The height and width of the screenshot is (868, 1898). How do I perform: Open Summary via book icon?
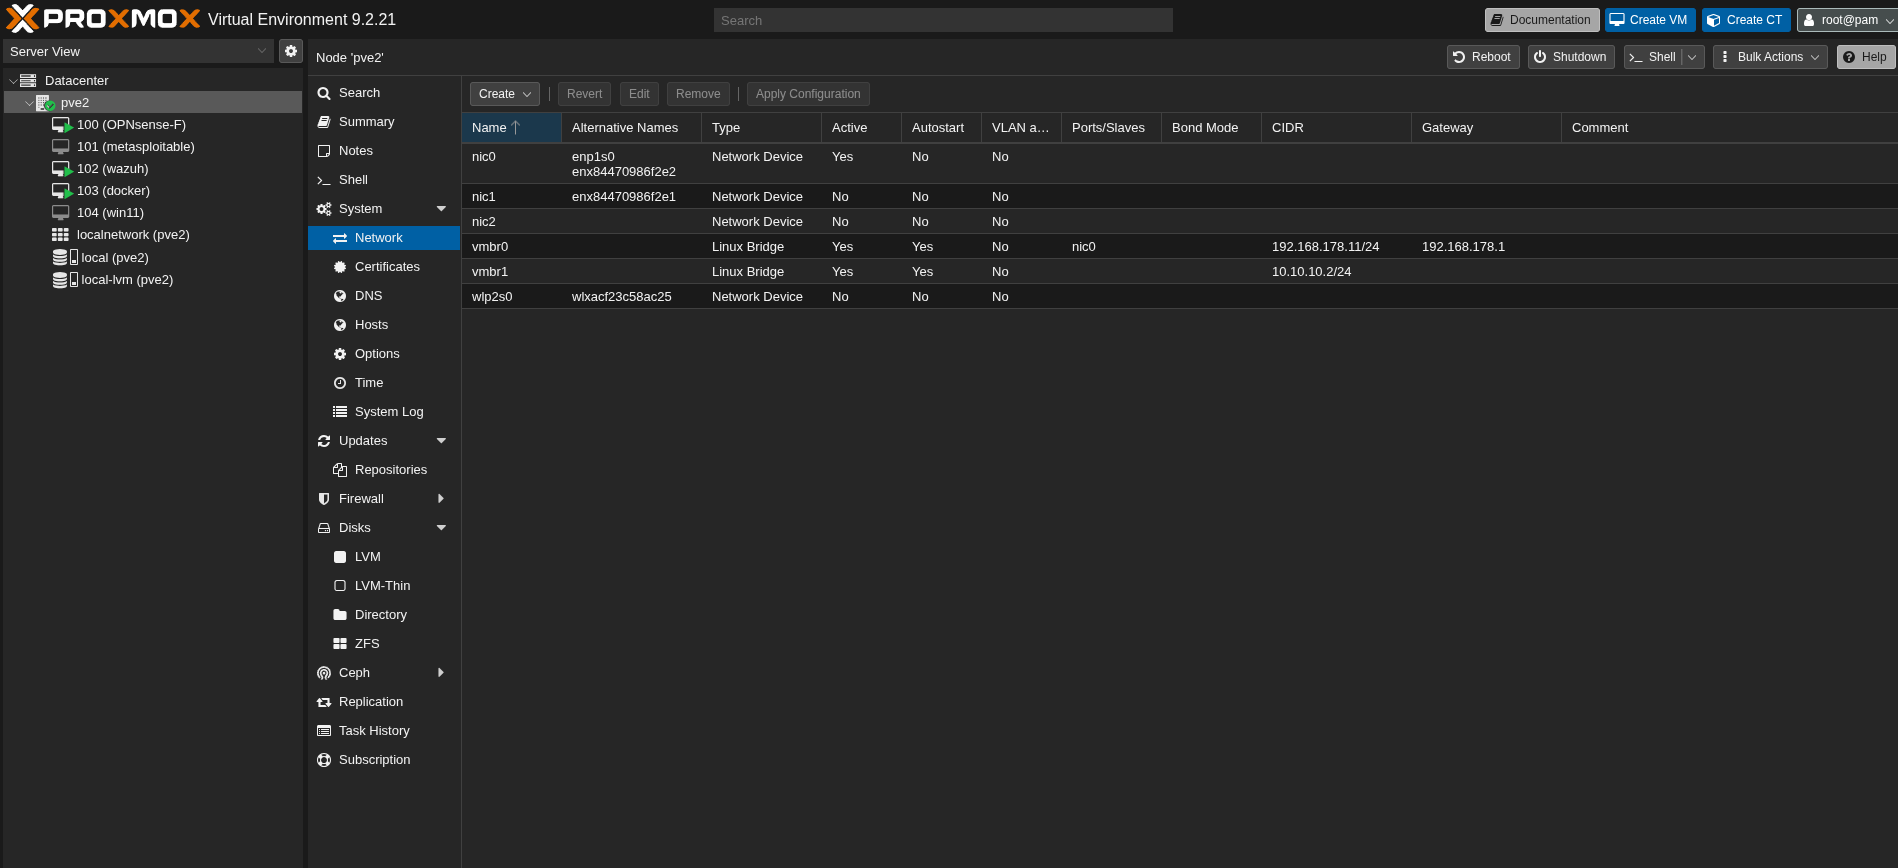click(x=324, y=122)
